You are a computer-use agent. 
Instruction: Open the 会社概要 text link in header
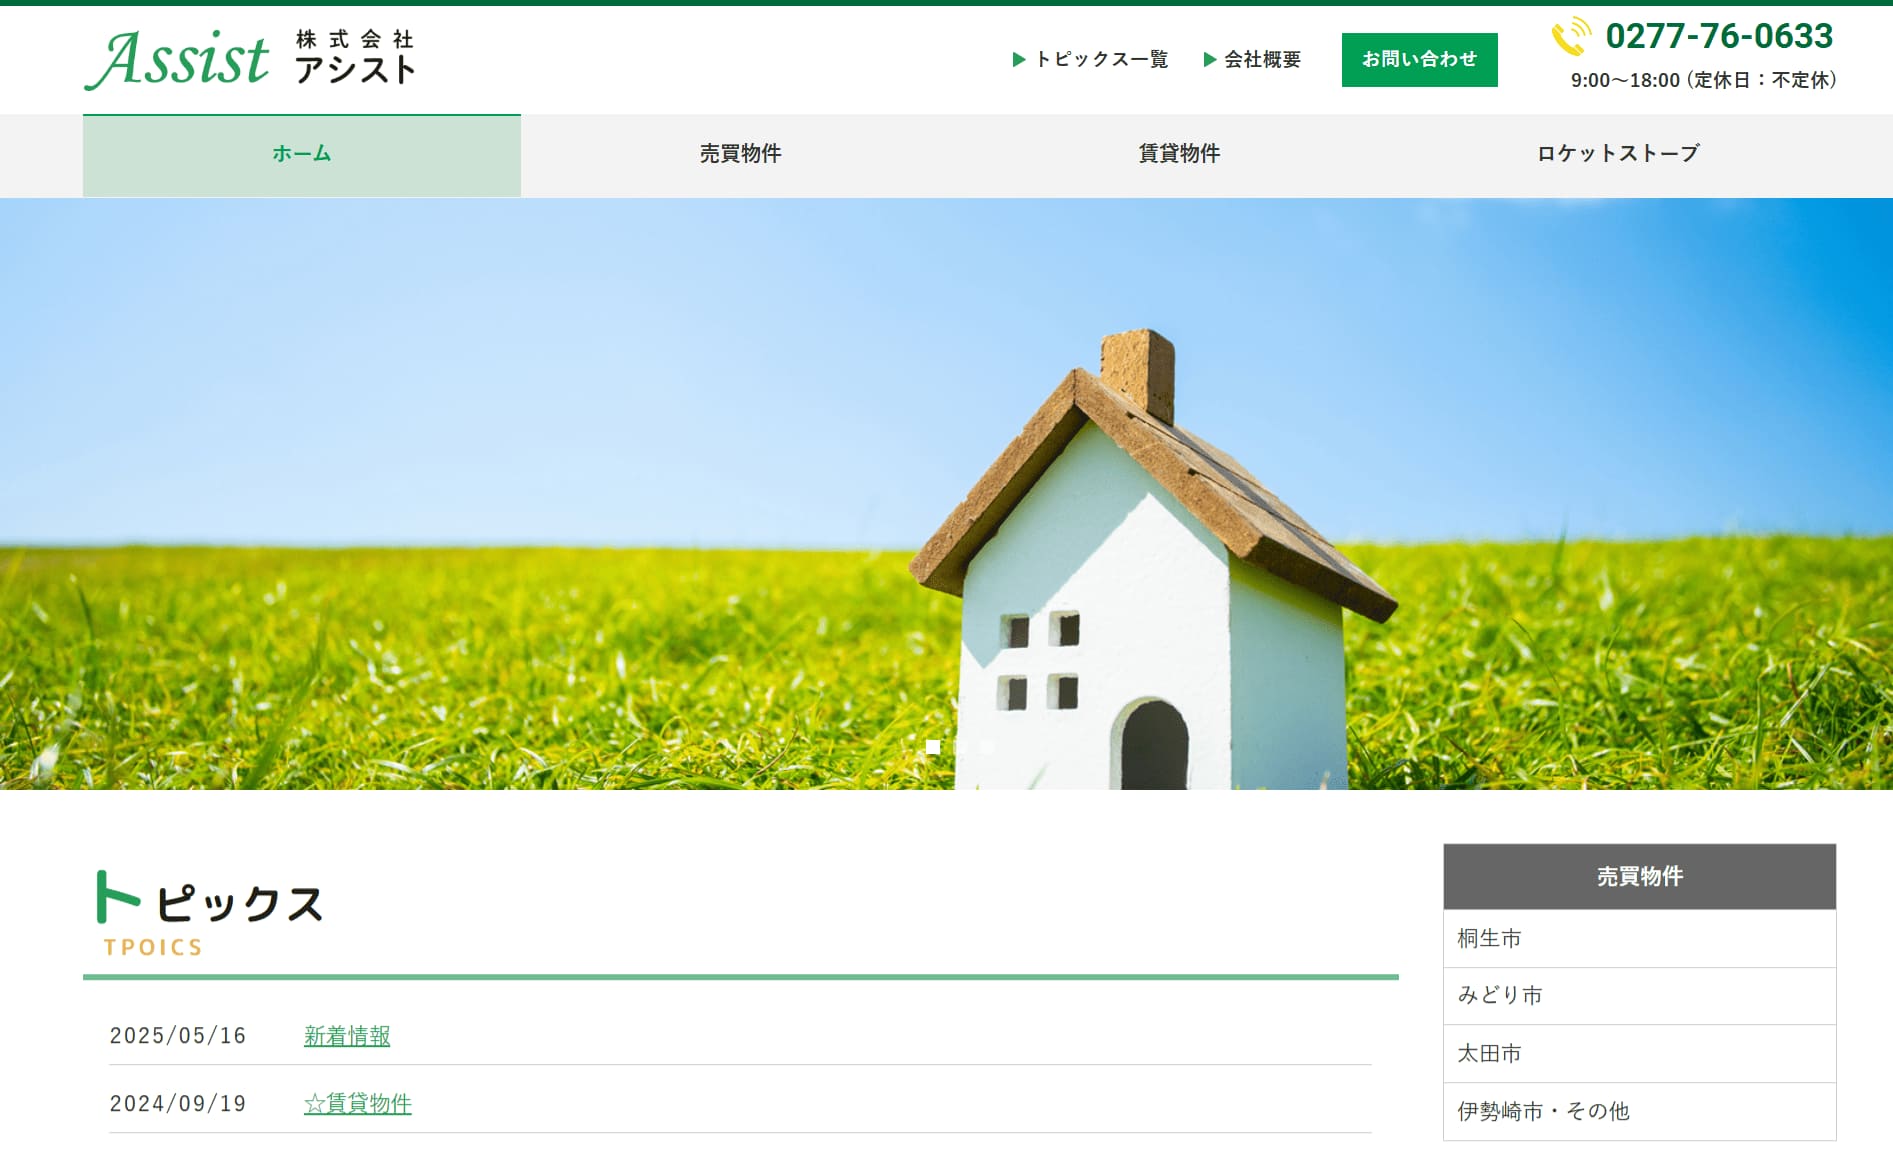tap(1262, 60)
